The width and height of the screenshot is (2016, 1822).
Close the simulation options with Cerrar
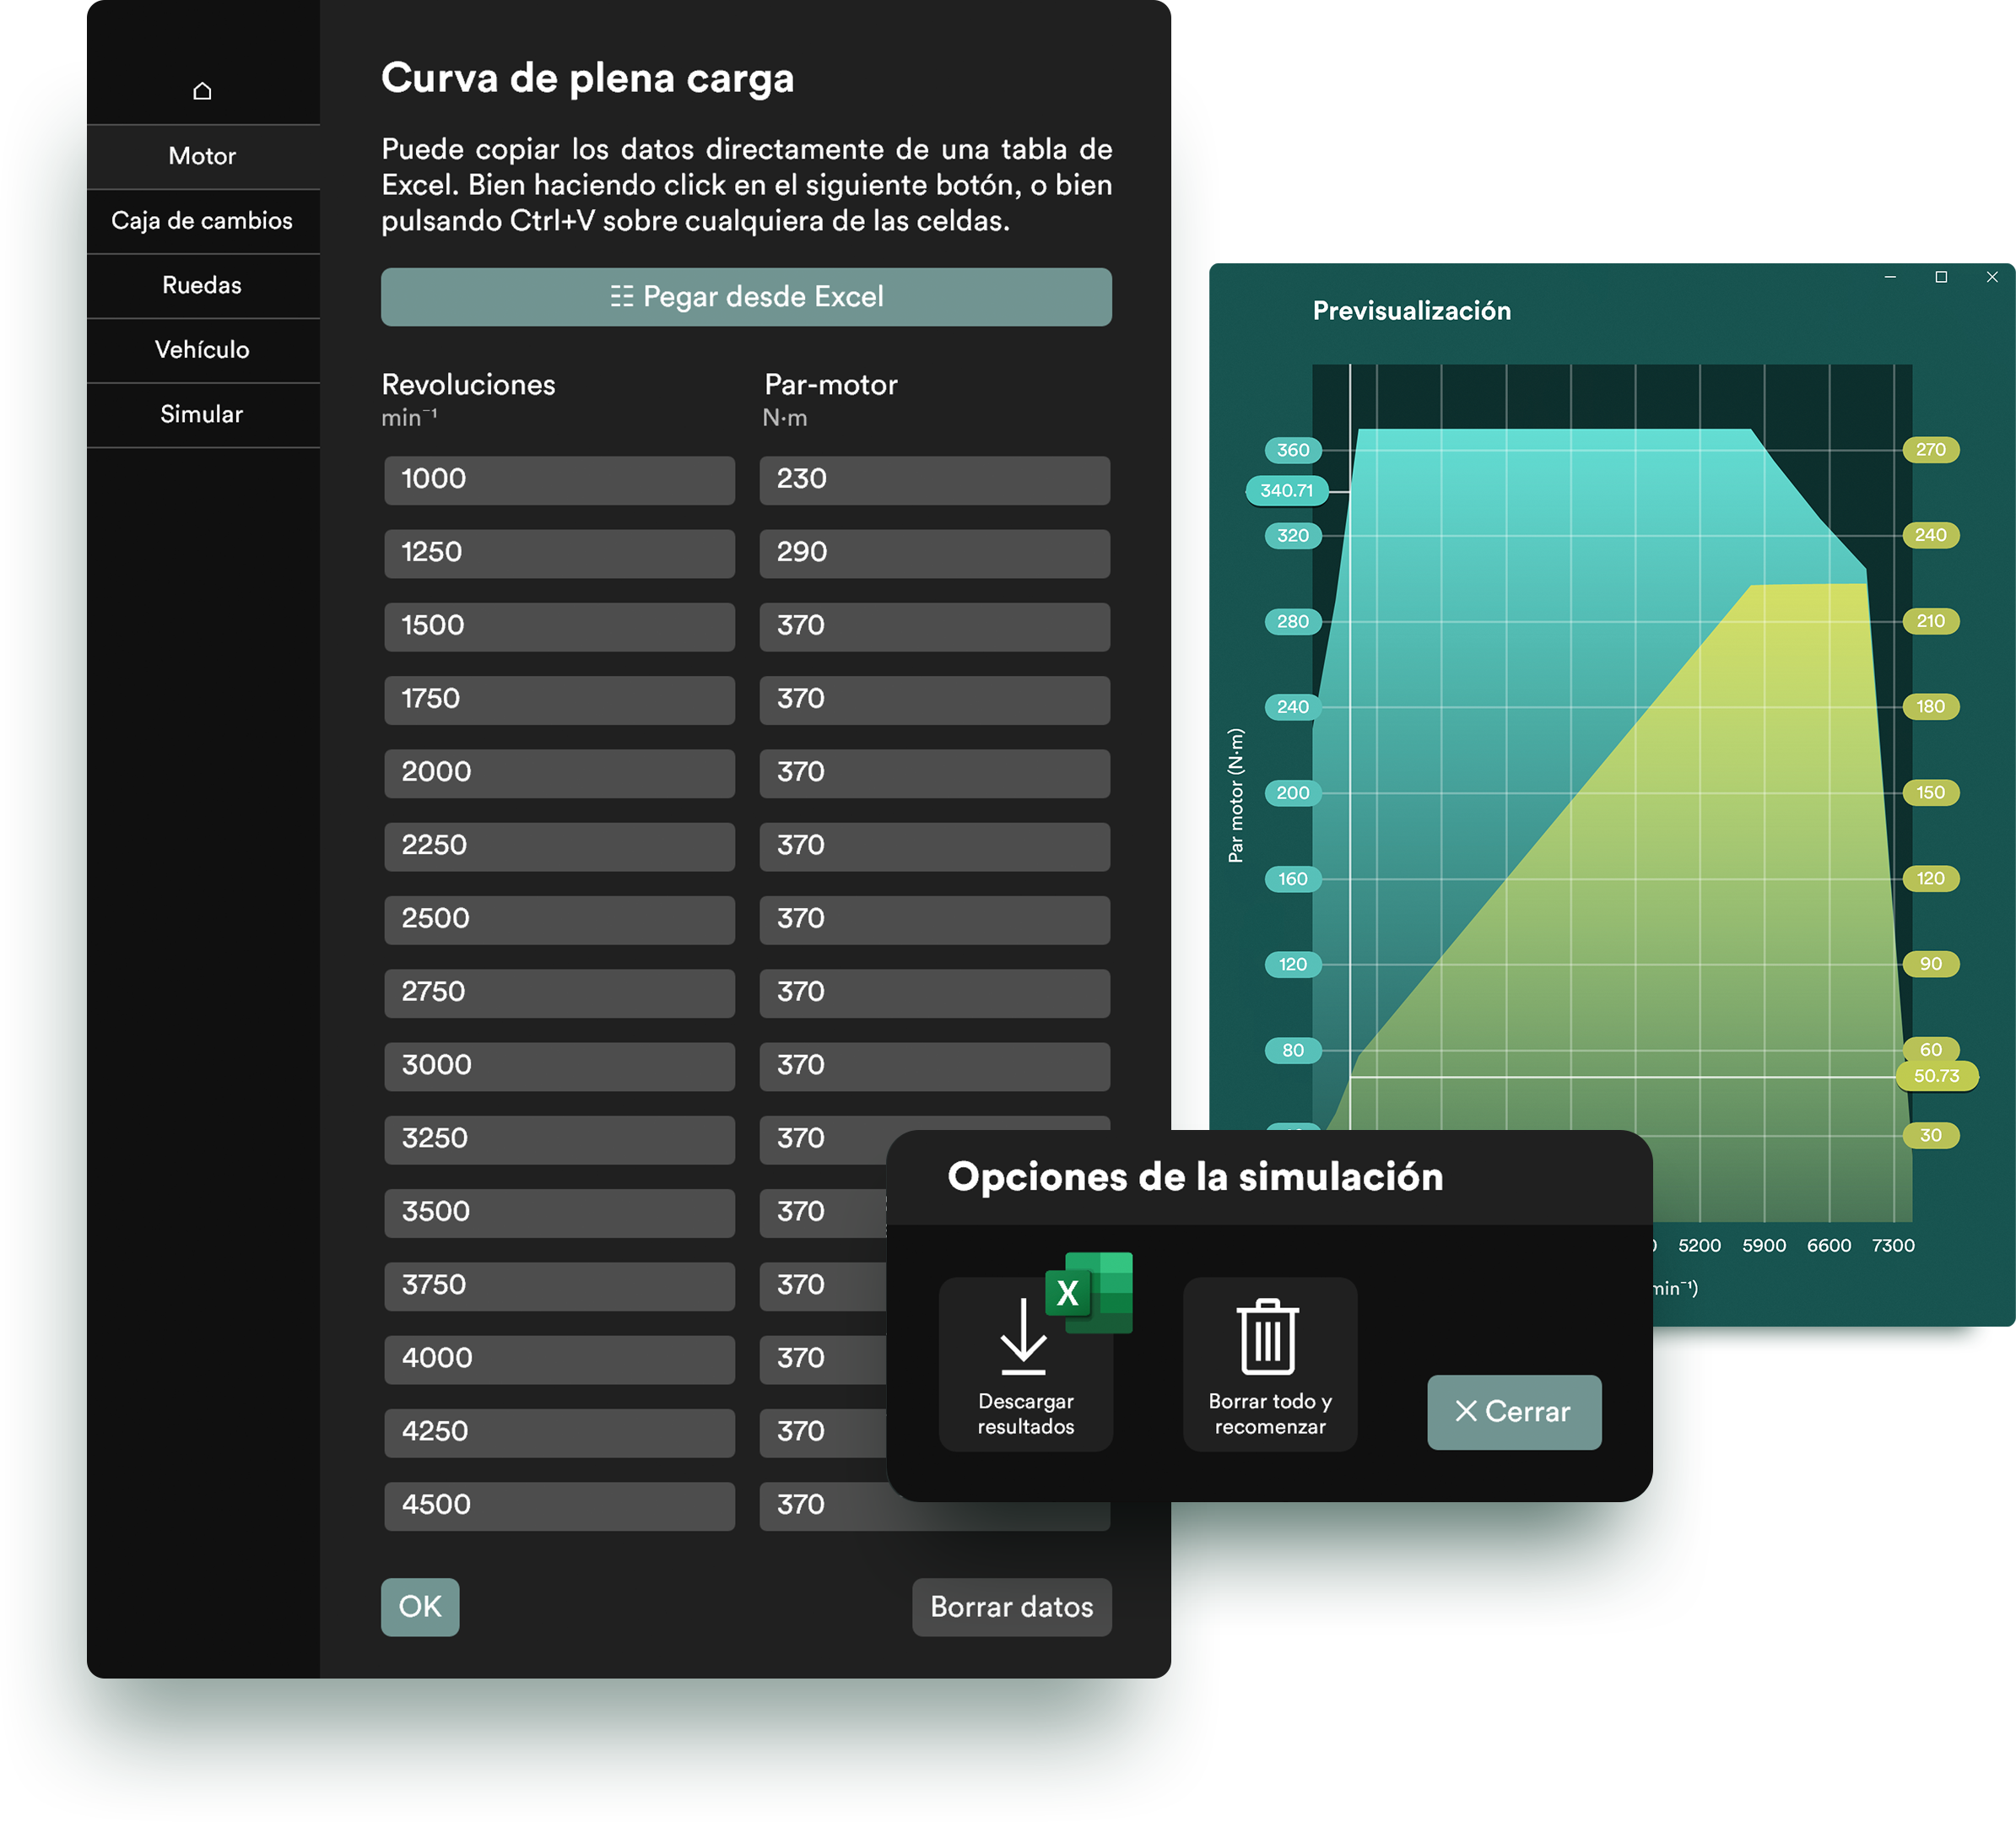(x=1514, y=1412)
